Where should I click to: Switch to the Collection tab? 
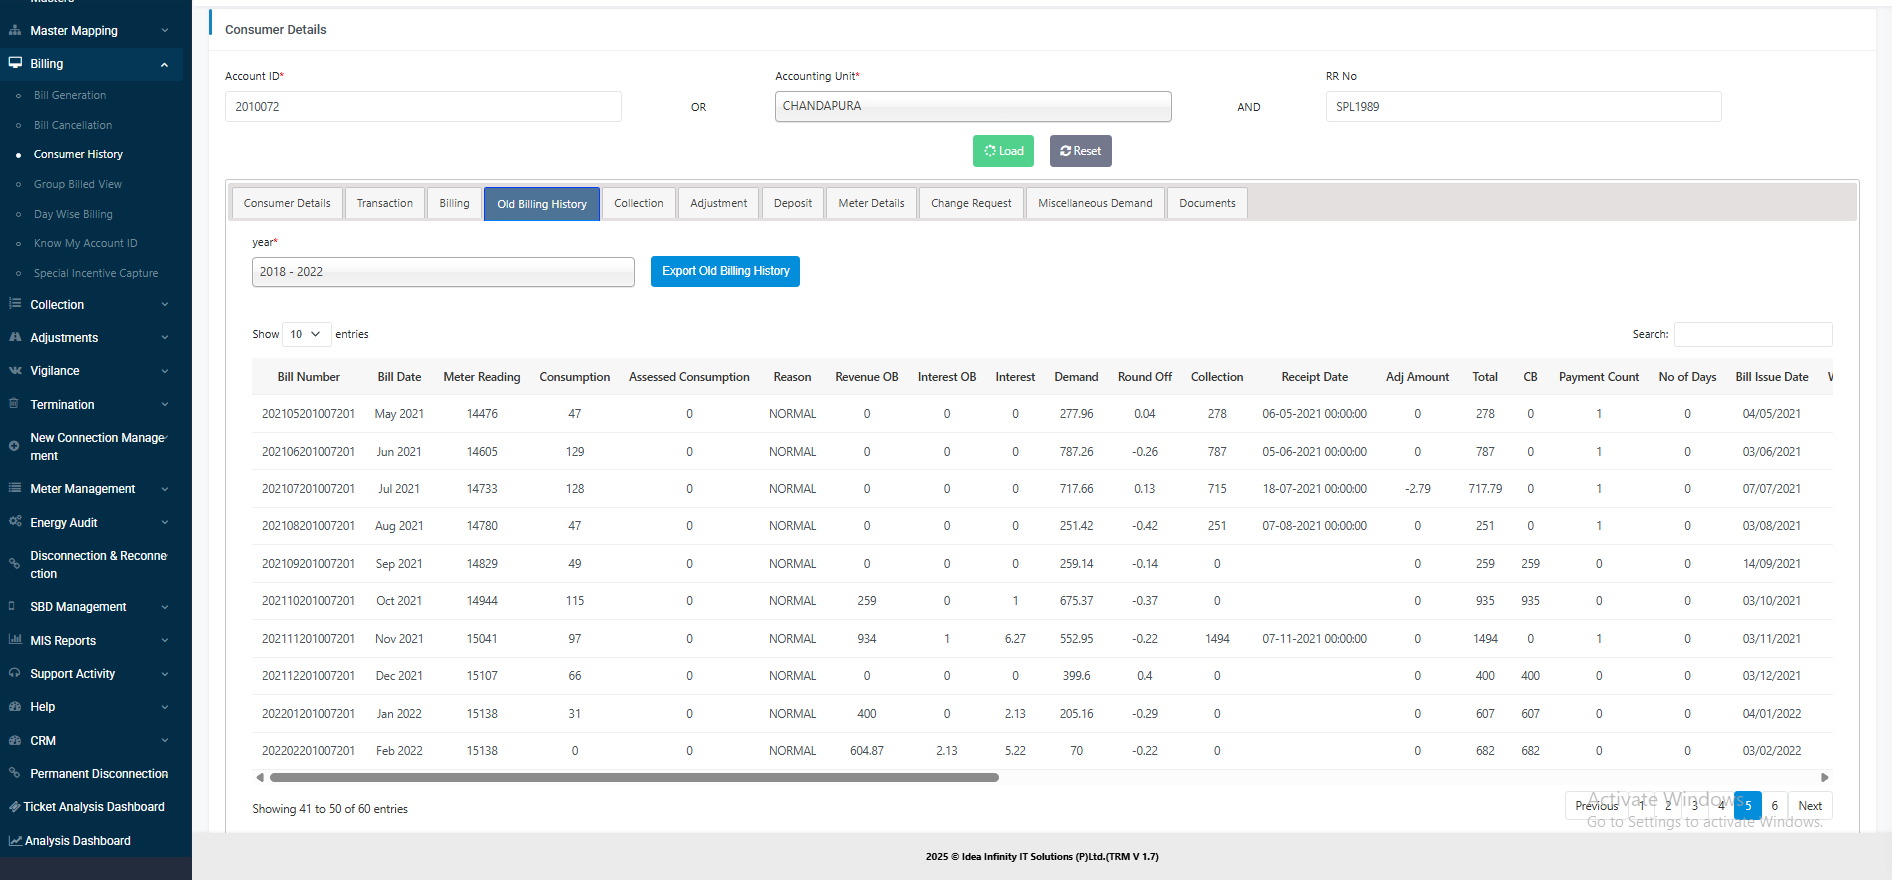pyautogui.click(x=639, y=203)
